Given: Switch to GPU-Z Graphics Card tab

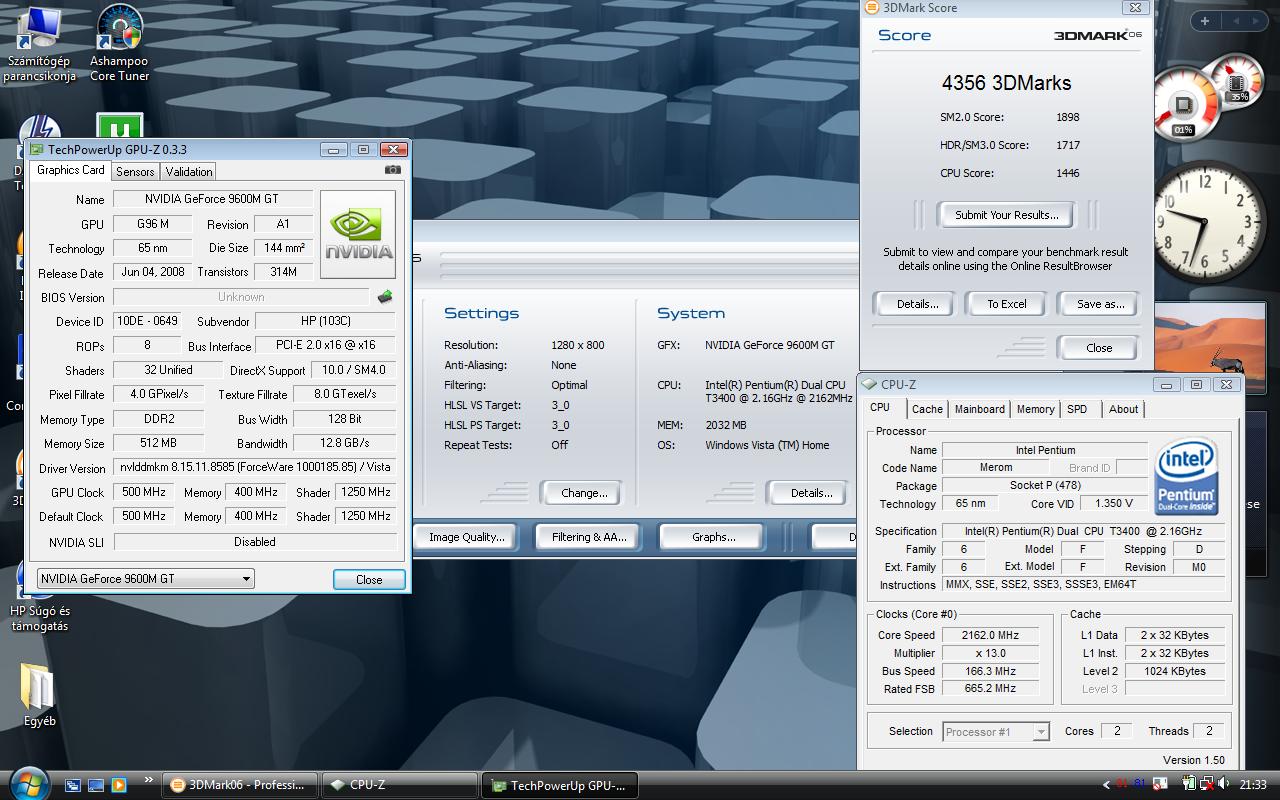Looking at the screenshot, I should tap(70, 170).
